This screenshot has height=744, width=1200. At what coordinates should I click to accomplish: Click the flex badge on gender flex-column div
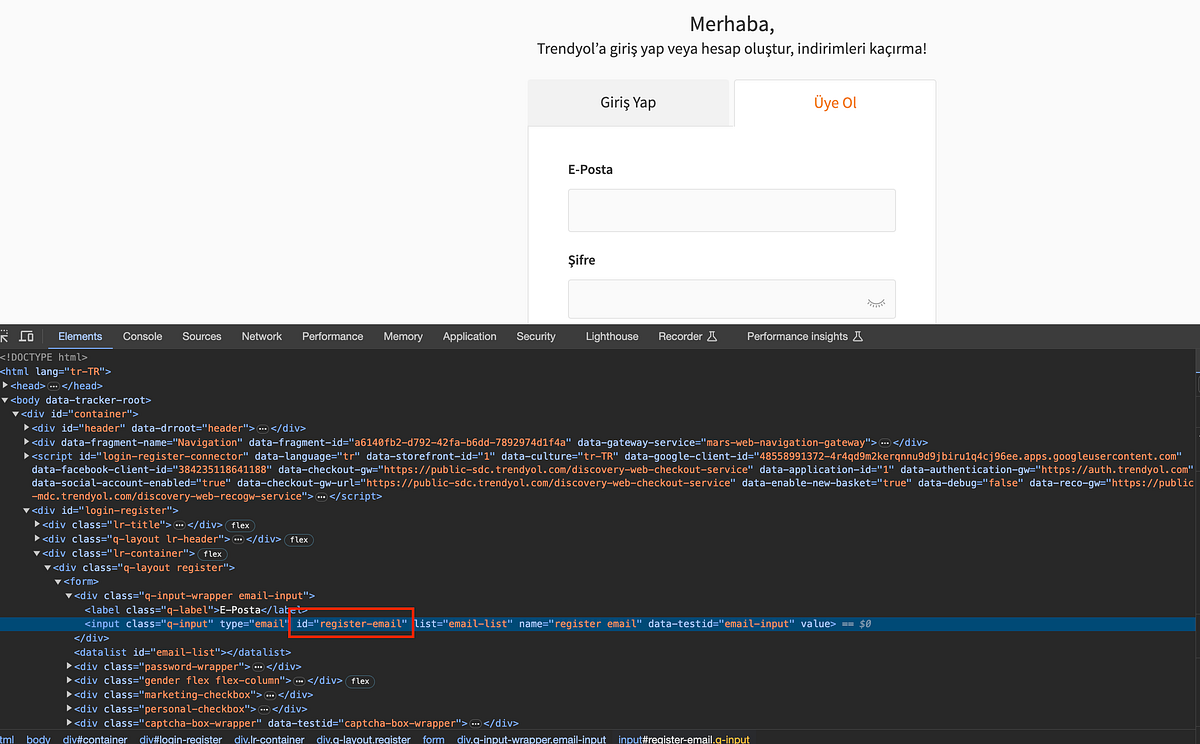coord(360,681)
